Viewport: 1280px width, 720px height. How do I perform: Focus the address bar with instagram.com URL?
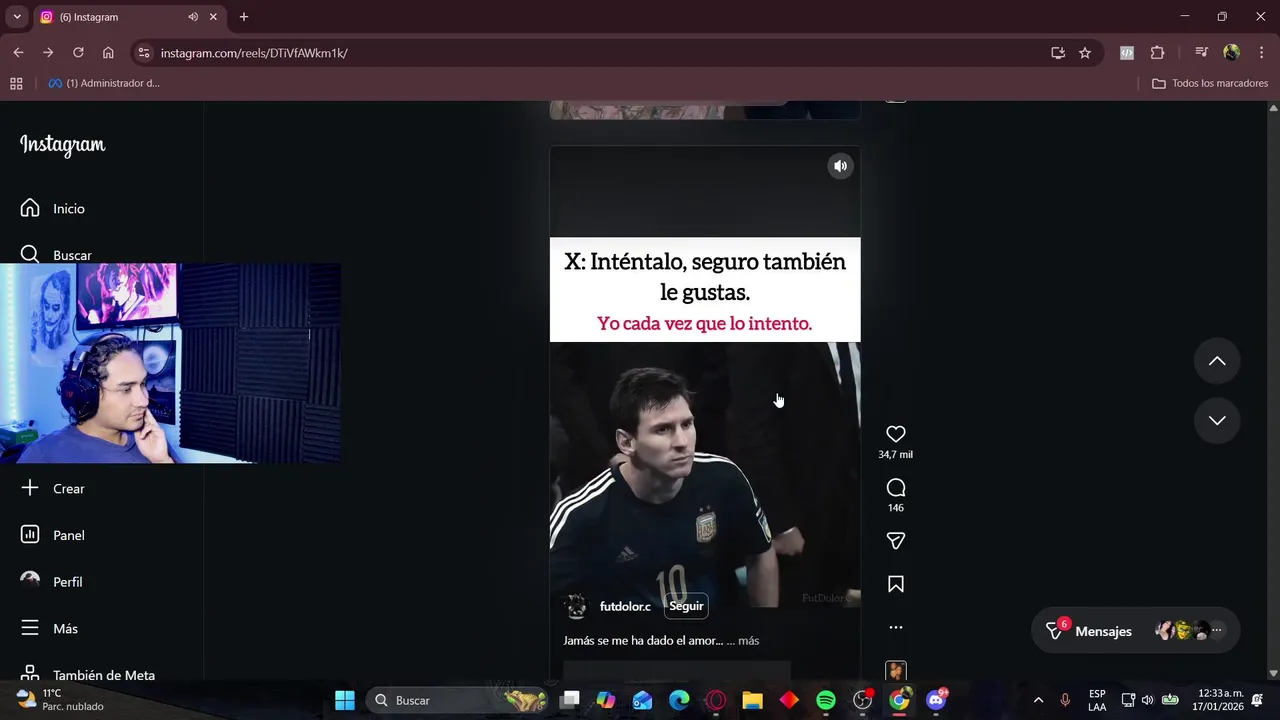pyautogui.click(x=600, y=53)
